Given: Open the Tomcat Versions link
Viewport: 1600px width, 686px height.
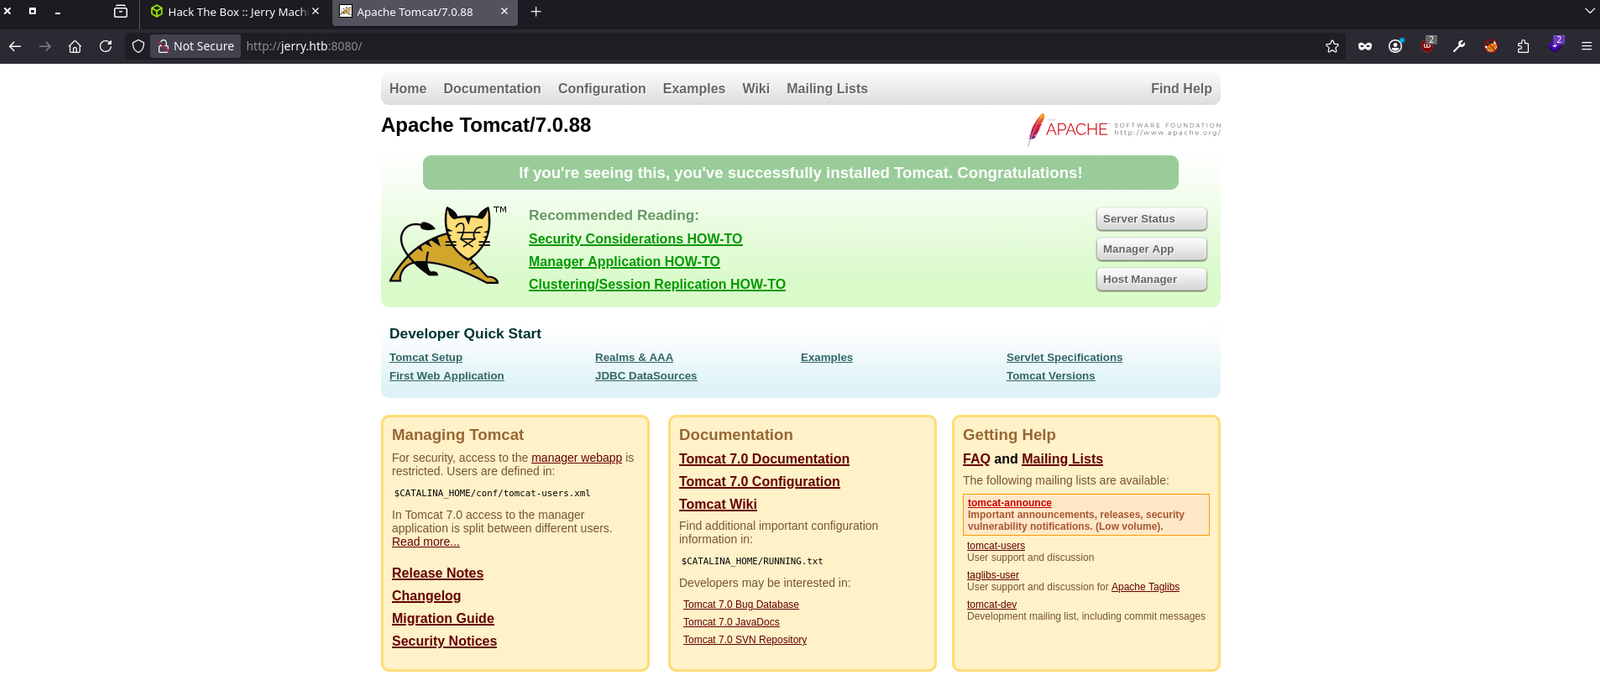Looking at the screenshot, I should [1051, 376].
